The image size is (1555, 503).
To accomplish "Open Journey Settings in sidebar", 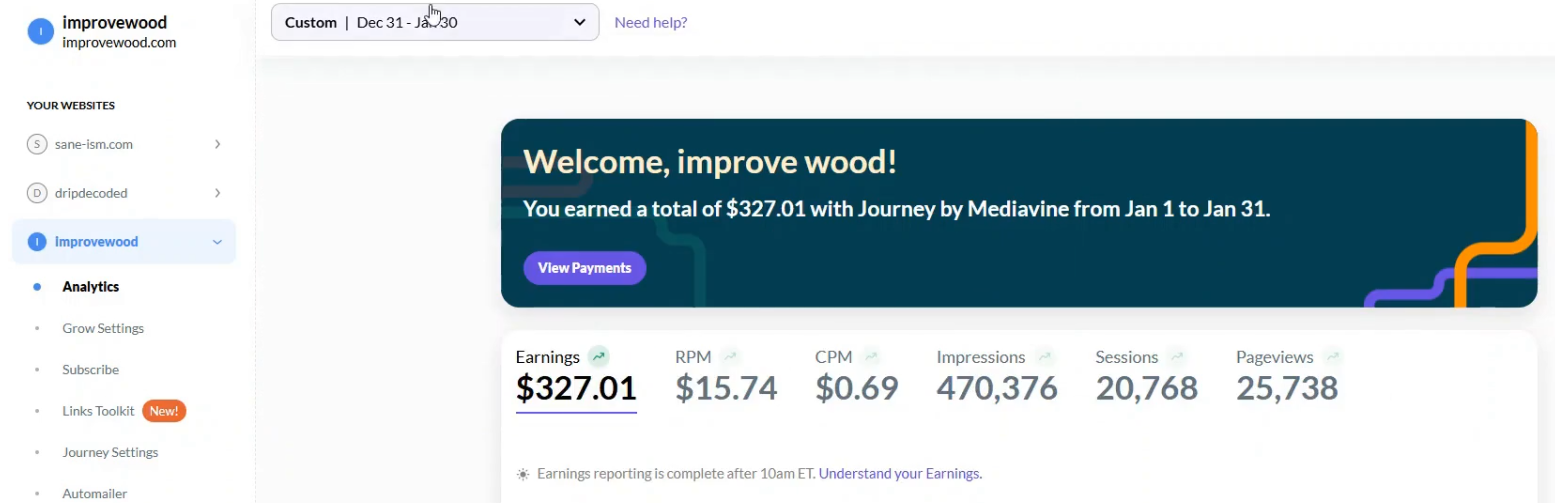I will pos(110,452).
